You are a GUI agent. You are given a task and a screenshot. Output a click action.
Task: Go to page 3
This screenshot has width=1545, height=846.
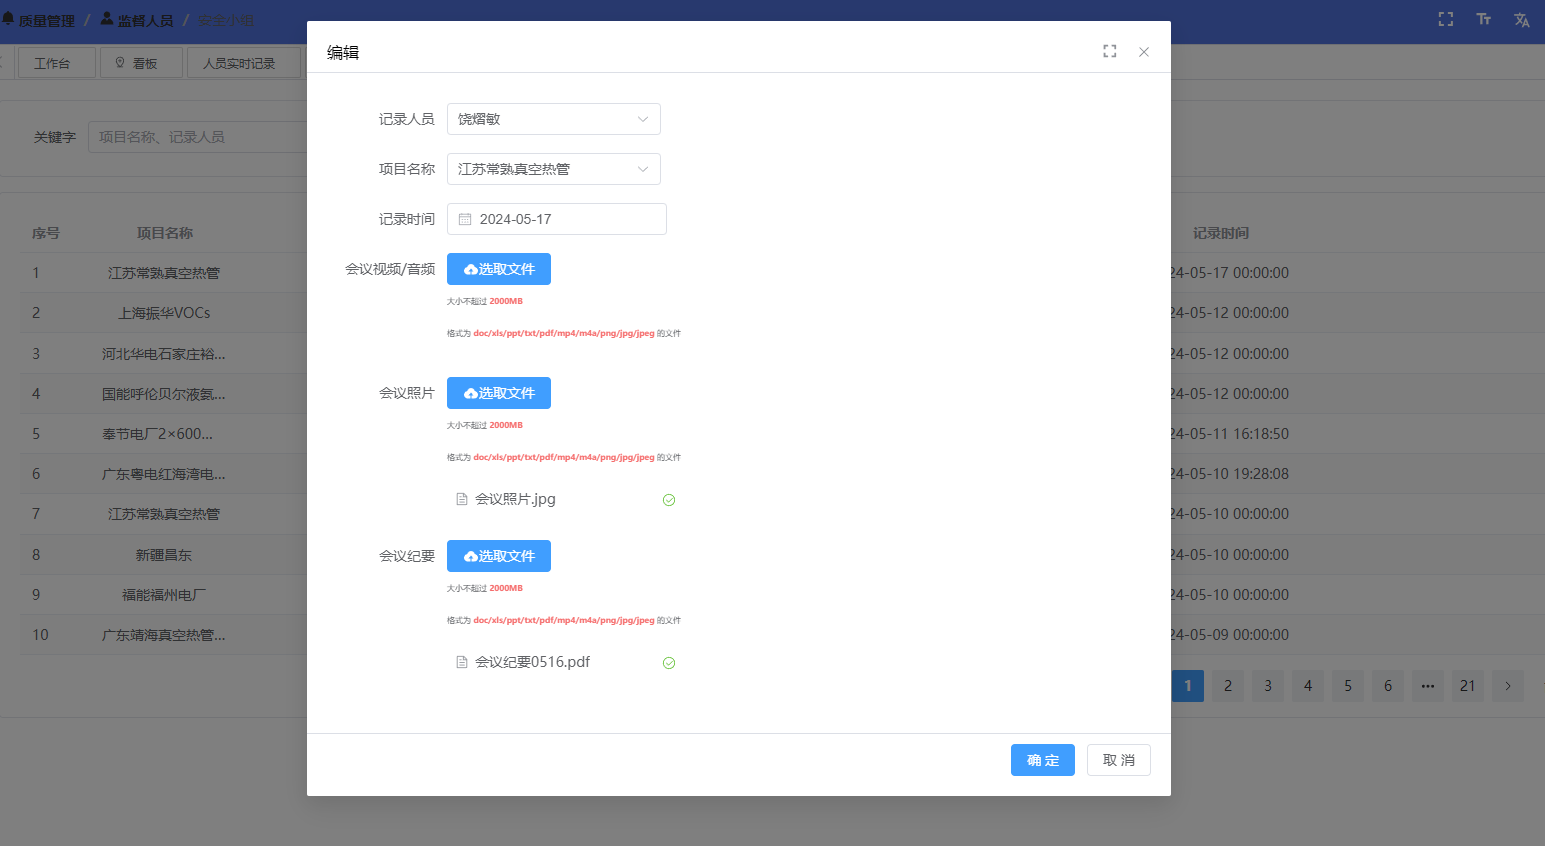click(x=1268, y=686)
